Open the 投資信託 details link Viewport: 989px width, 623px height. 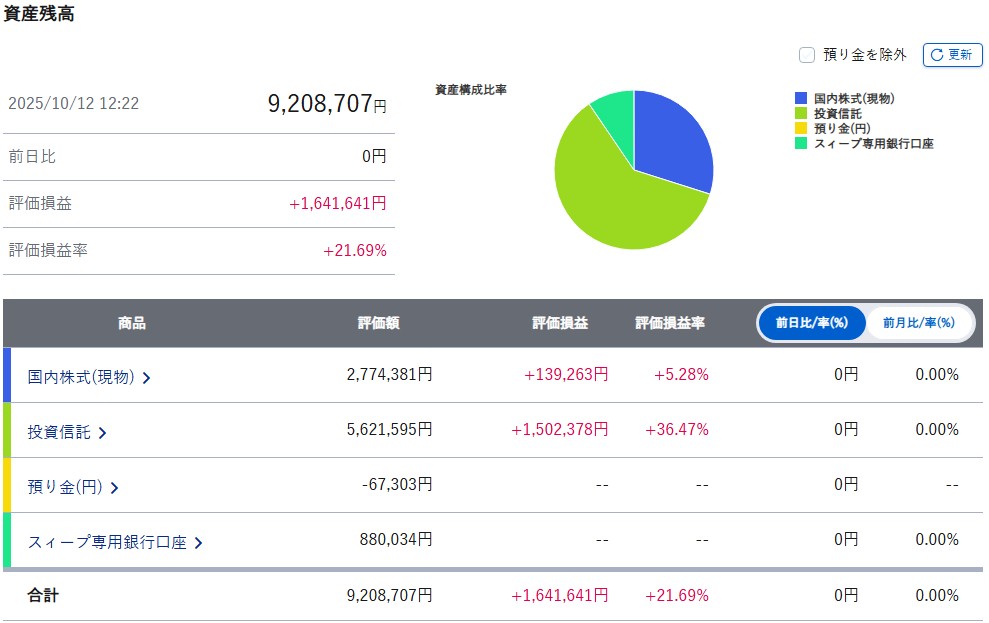(59, 432)
